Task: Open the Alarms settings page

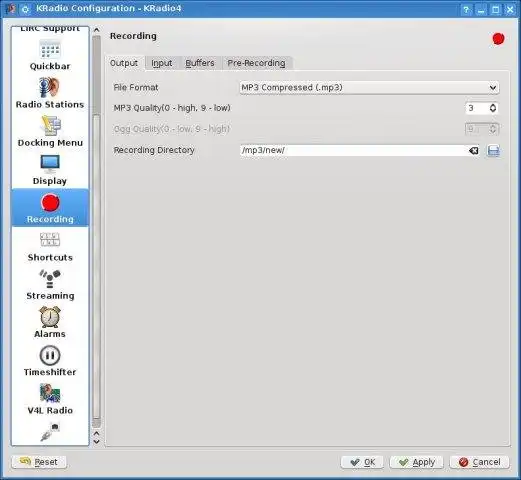Action: 50,323
